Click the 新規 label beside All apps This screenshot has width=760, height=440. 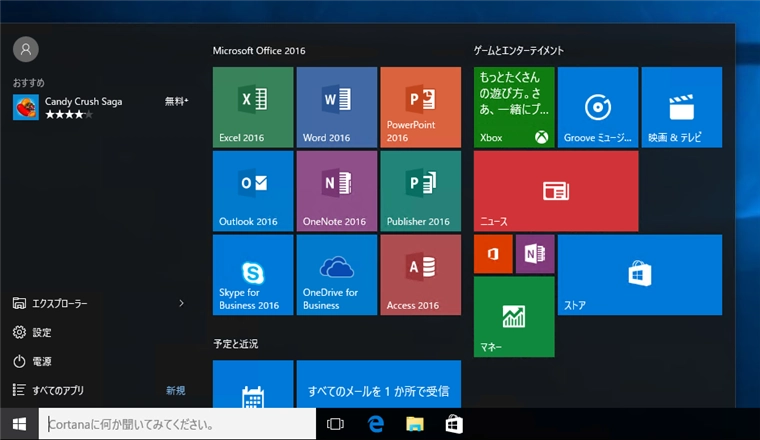pos(175,391)
